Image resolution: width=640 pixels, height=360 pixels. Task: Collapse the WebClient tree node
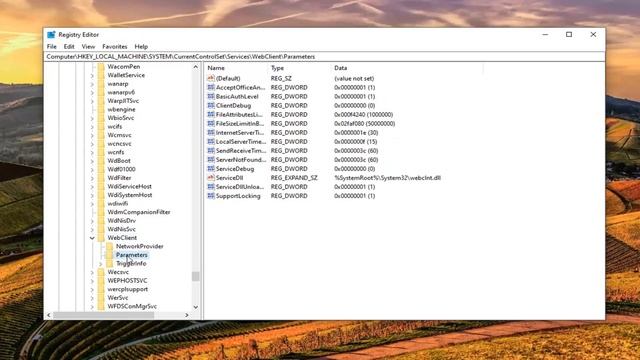(x=92, y=238)
